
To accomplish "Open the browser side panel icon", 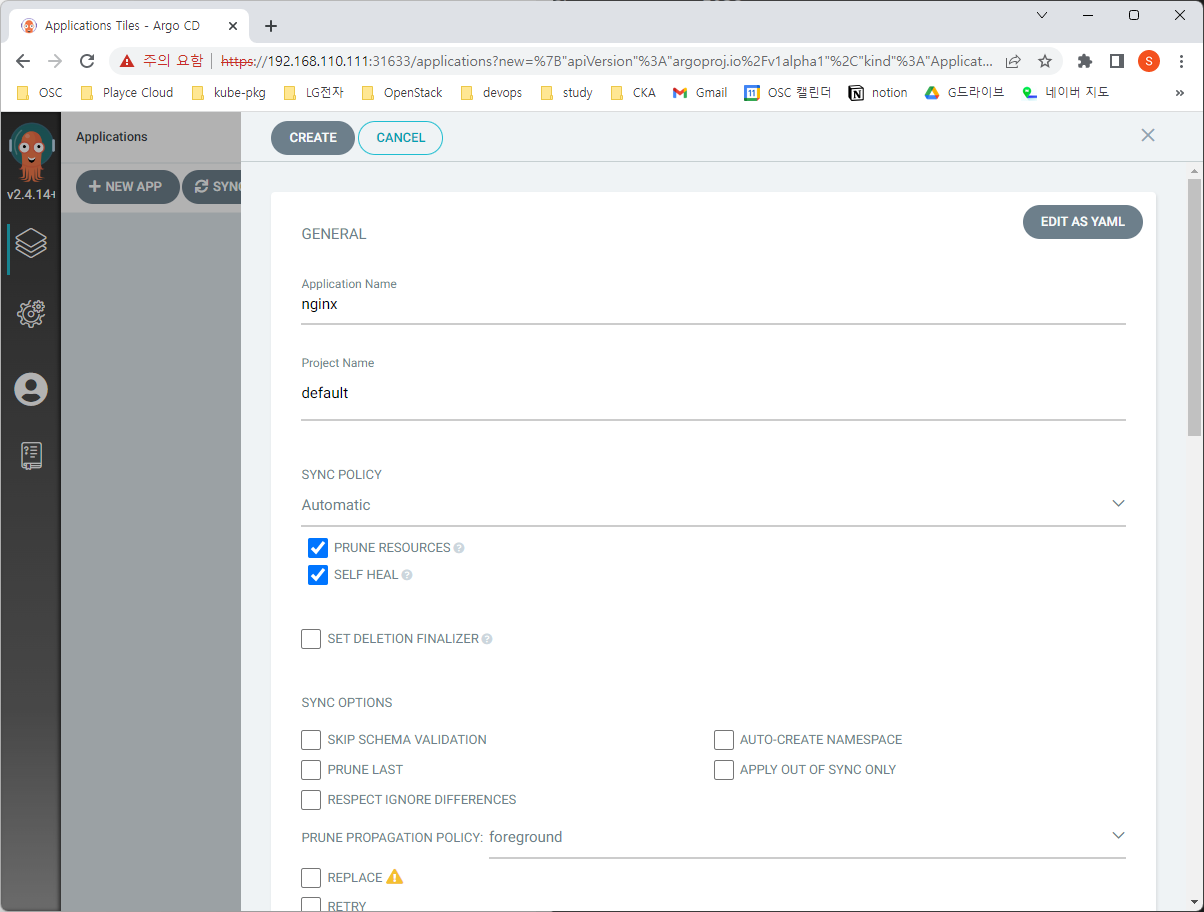I will 1117,61.
